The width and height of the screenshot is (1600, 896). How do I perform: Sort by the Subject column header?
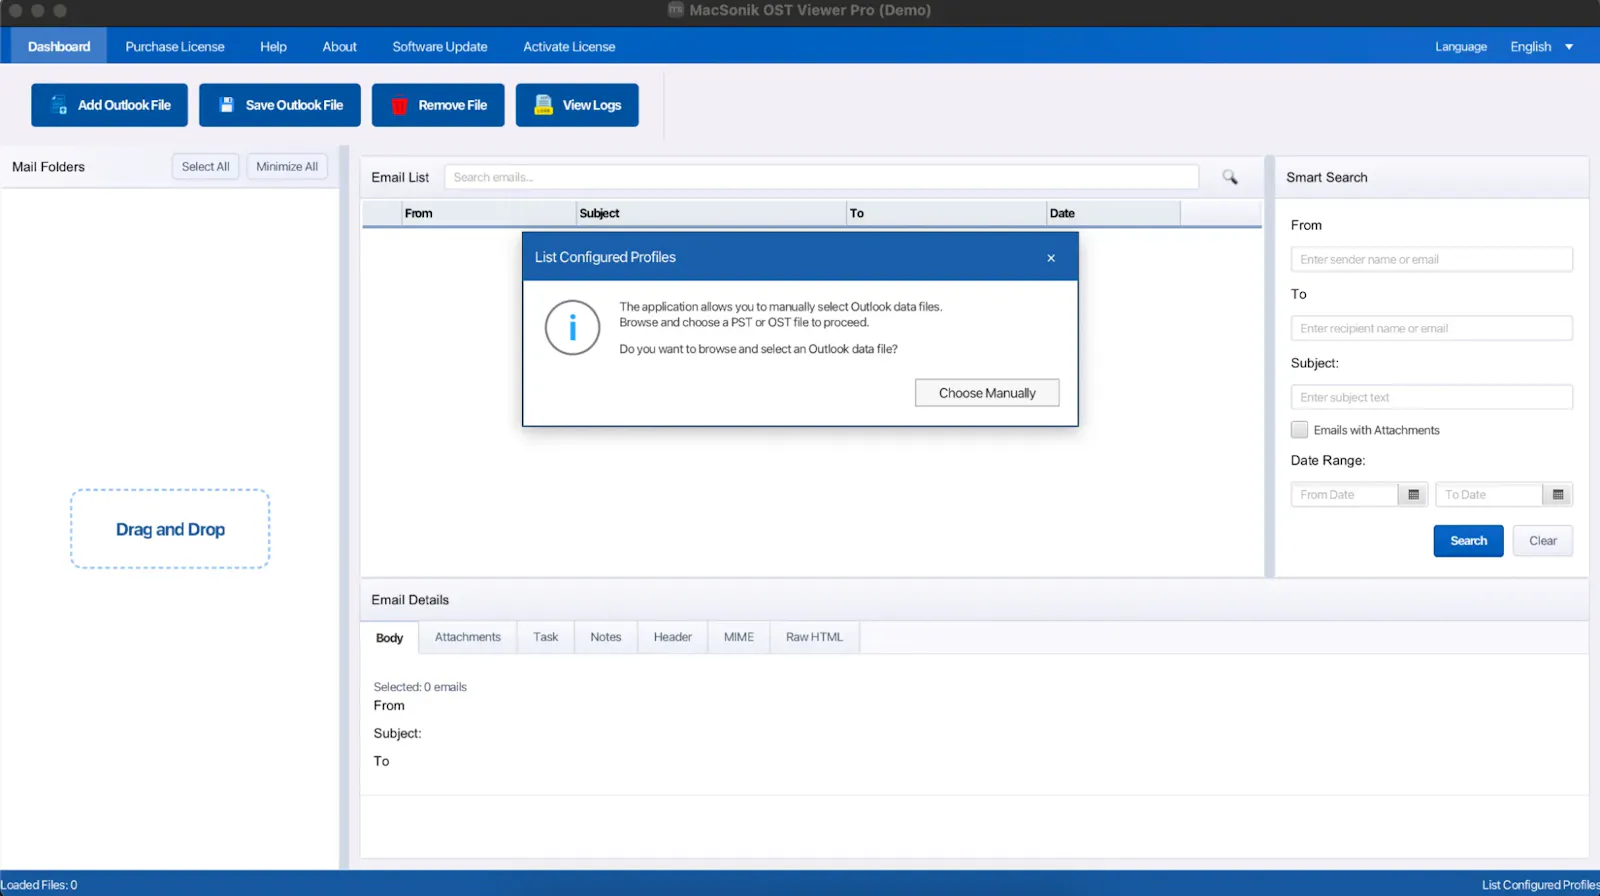coord(711,213)
